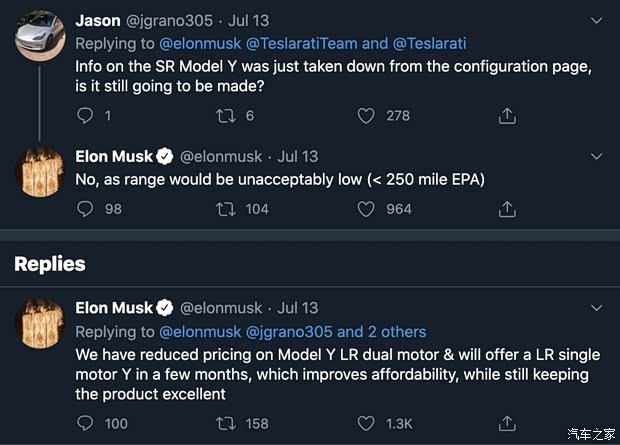This screenshot has height=445, width=620.
Task: Retweet the tweet with 158 retweets
Action: (226, 423)
